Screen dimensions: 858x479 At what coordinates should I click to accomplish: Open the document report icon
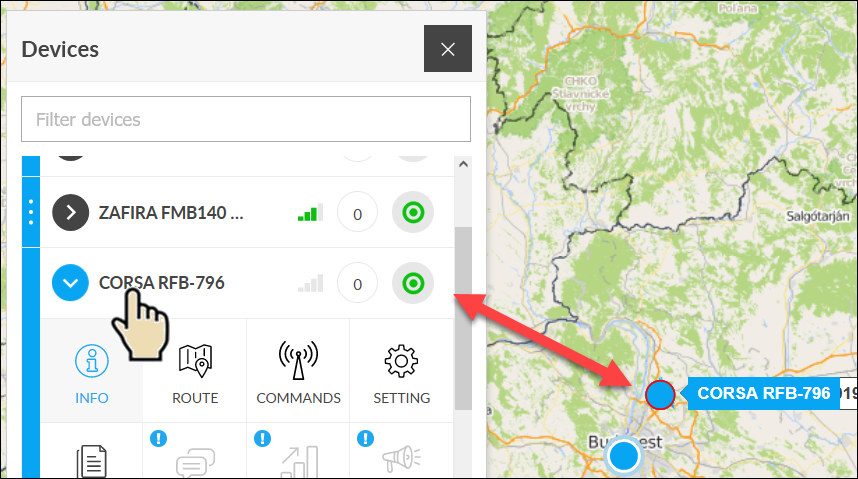(91, 461)
